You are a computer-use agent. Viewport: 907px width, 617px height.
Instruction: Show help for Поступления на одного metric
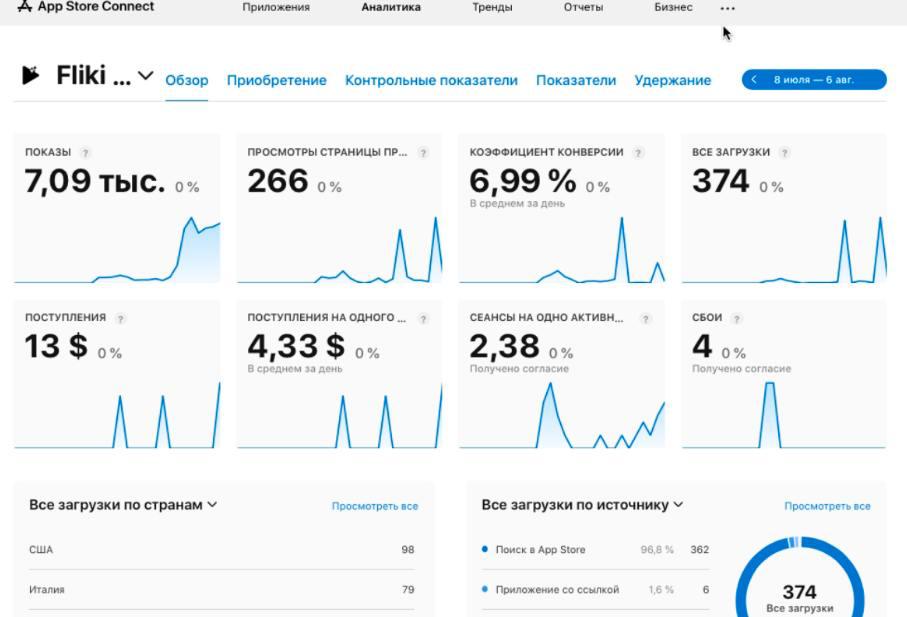point(423,319)
